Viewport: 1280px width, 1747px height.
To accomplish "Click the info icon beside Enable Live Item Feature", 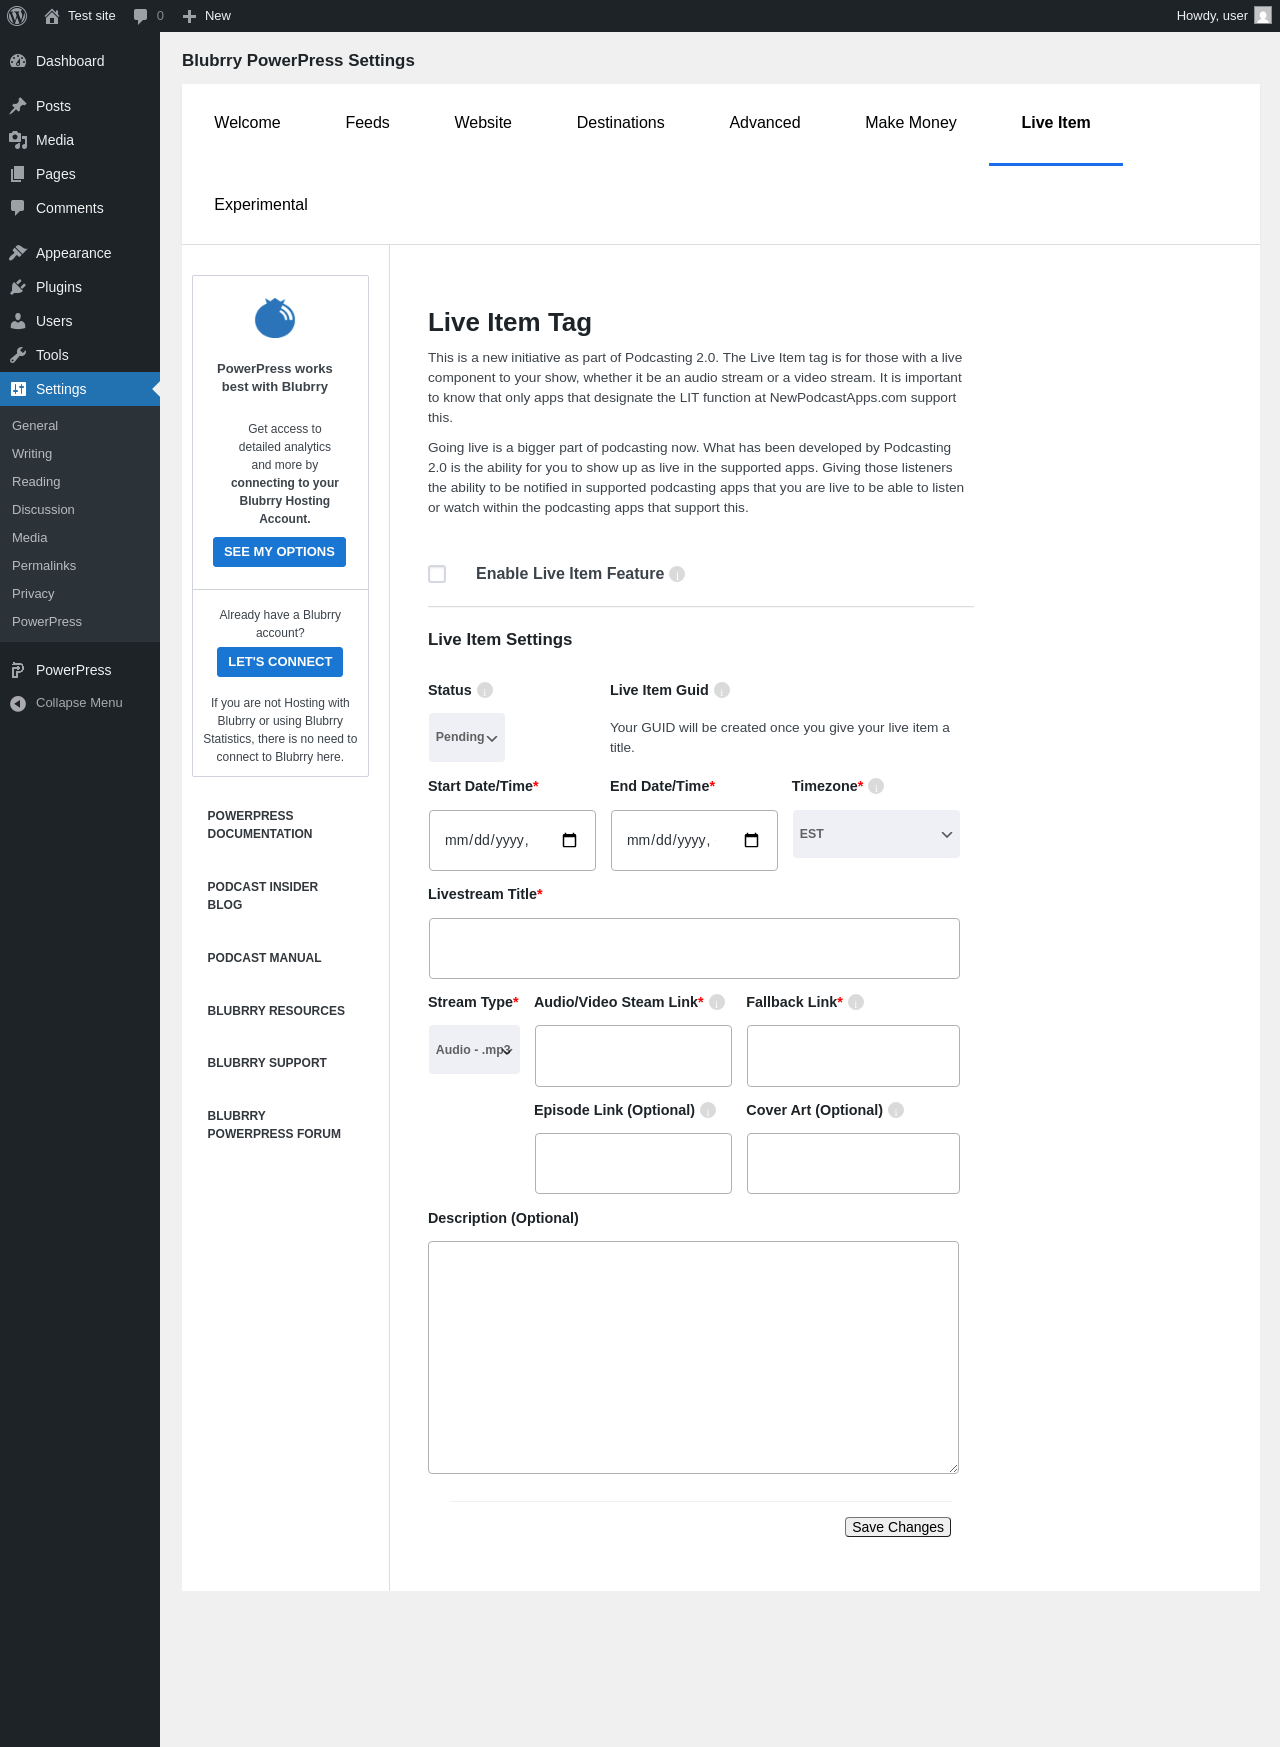I will click(x=677, y=574).
